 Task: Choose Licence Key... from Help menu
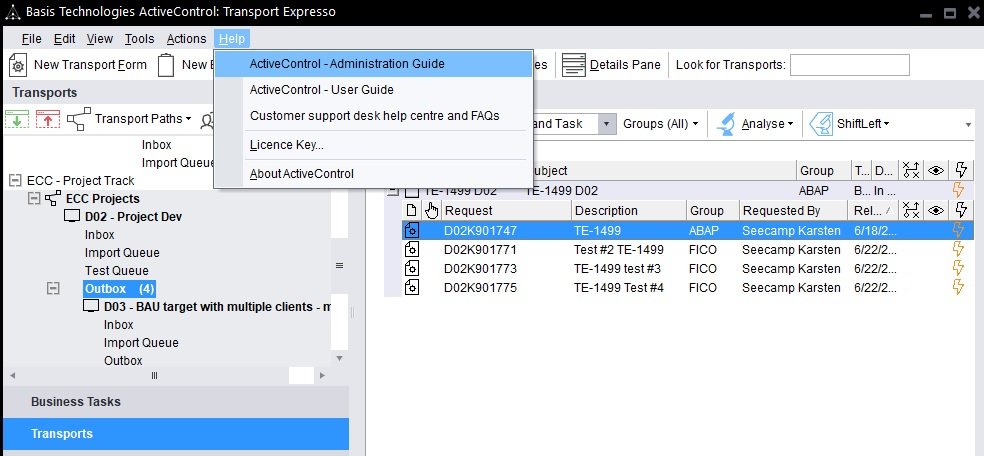pyautogui.click(x=286, y=145)
